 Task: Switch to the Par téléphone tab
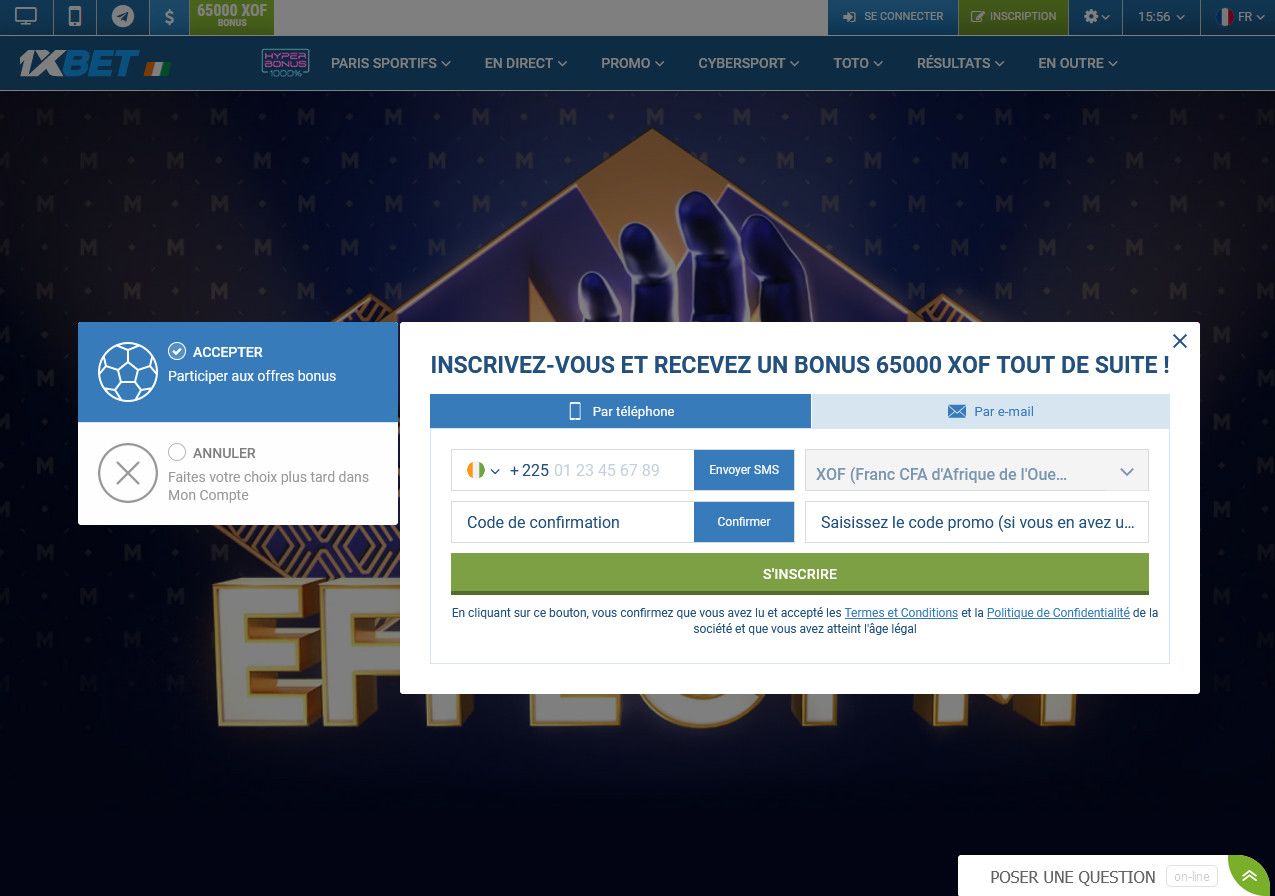click(x=620, y=411)
